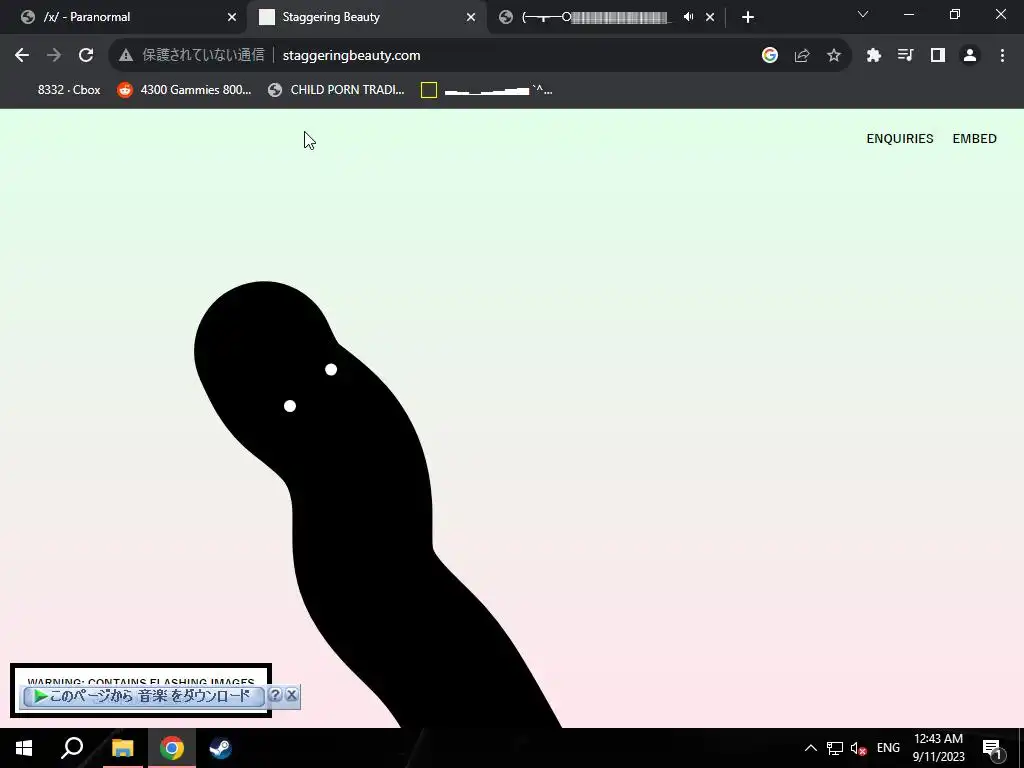Download music with the green play button bar
The image size is (1024, 768).
click(142, 696)
